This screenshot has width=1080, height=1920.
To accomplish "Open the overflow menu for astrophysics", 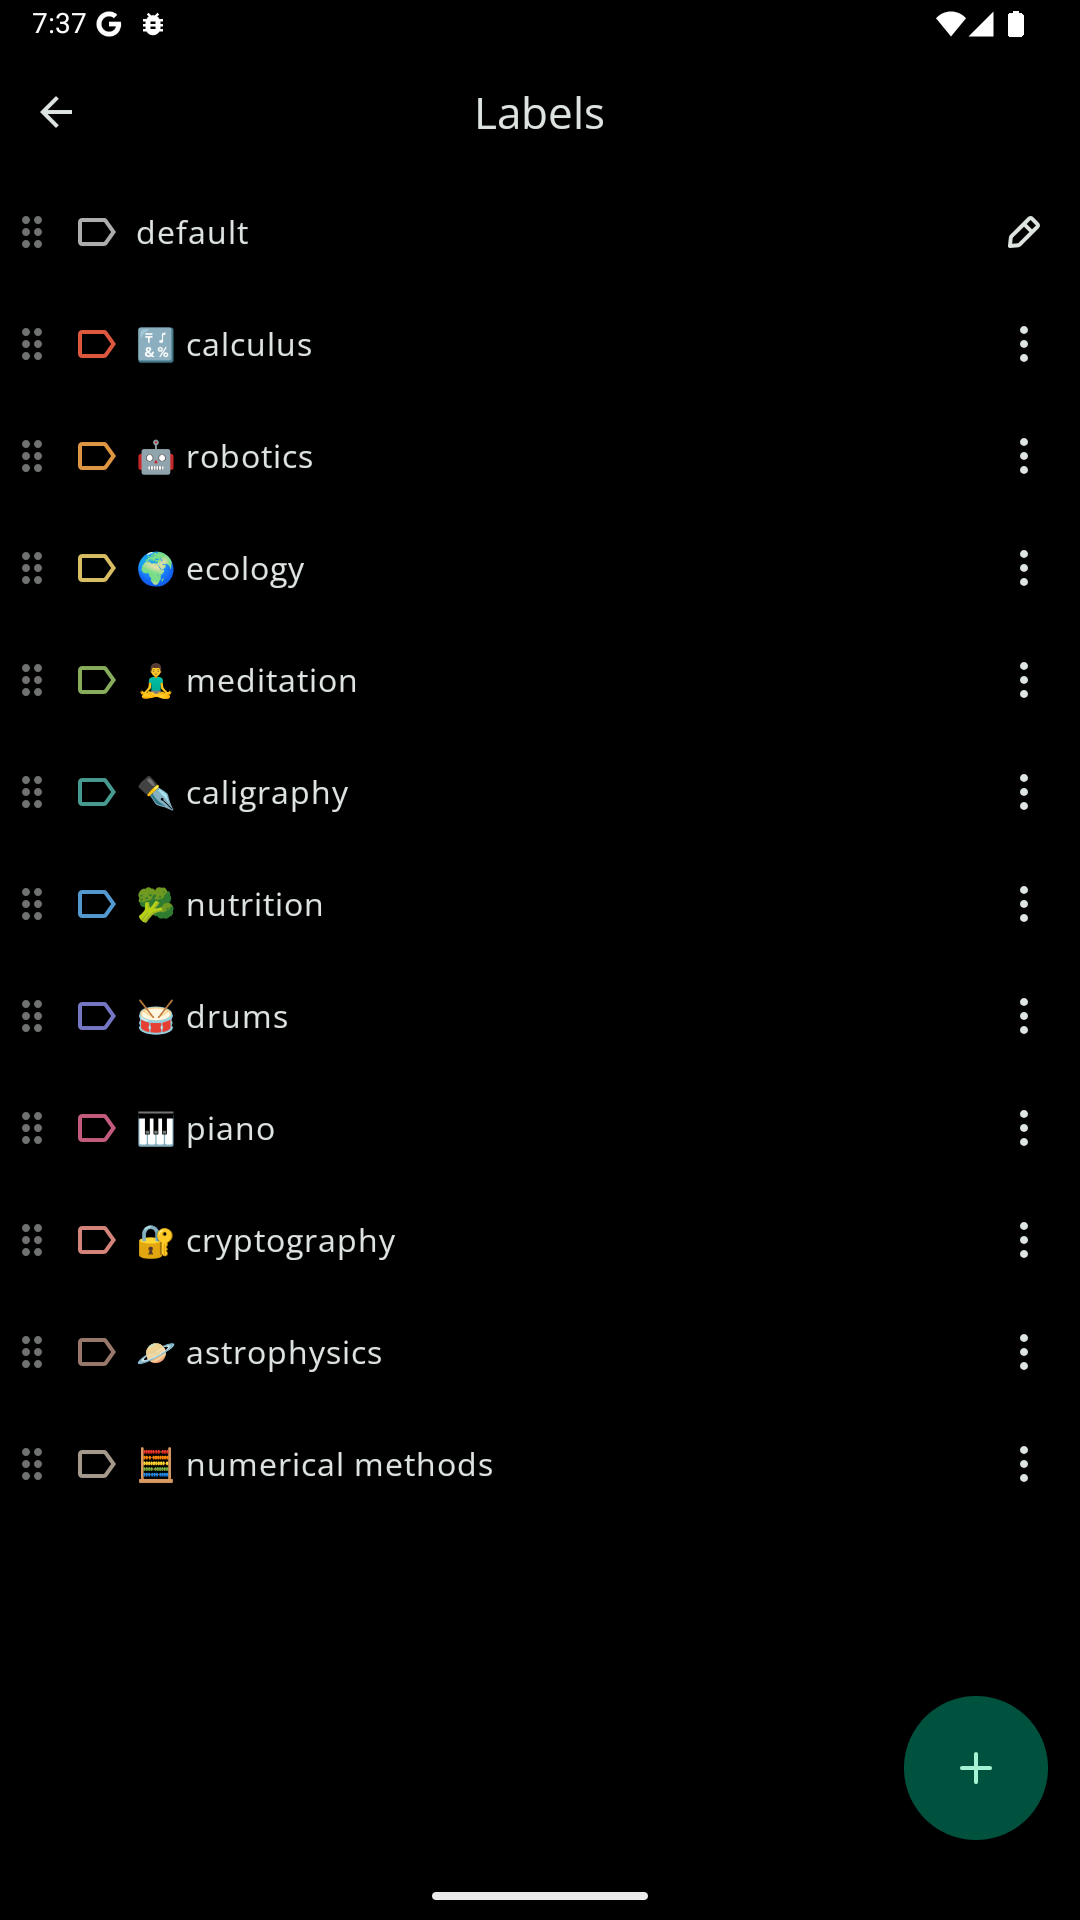I will click(1023, 1352).
